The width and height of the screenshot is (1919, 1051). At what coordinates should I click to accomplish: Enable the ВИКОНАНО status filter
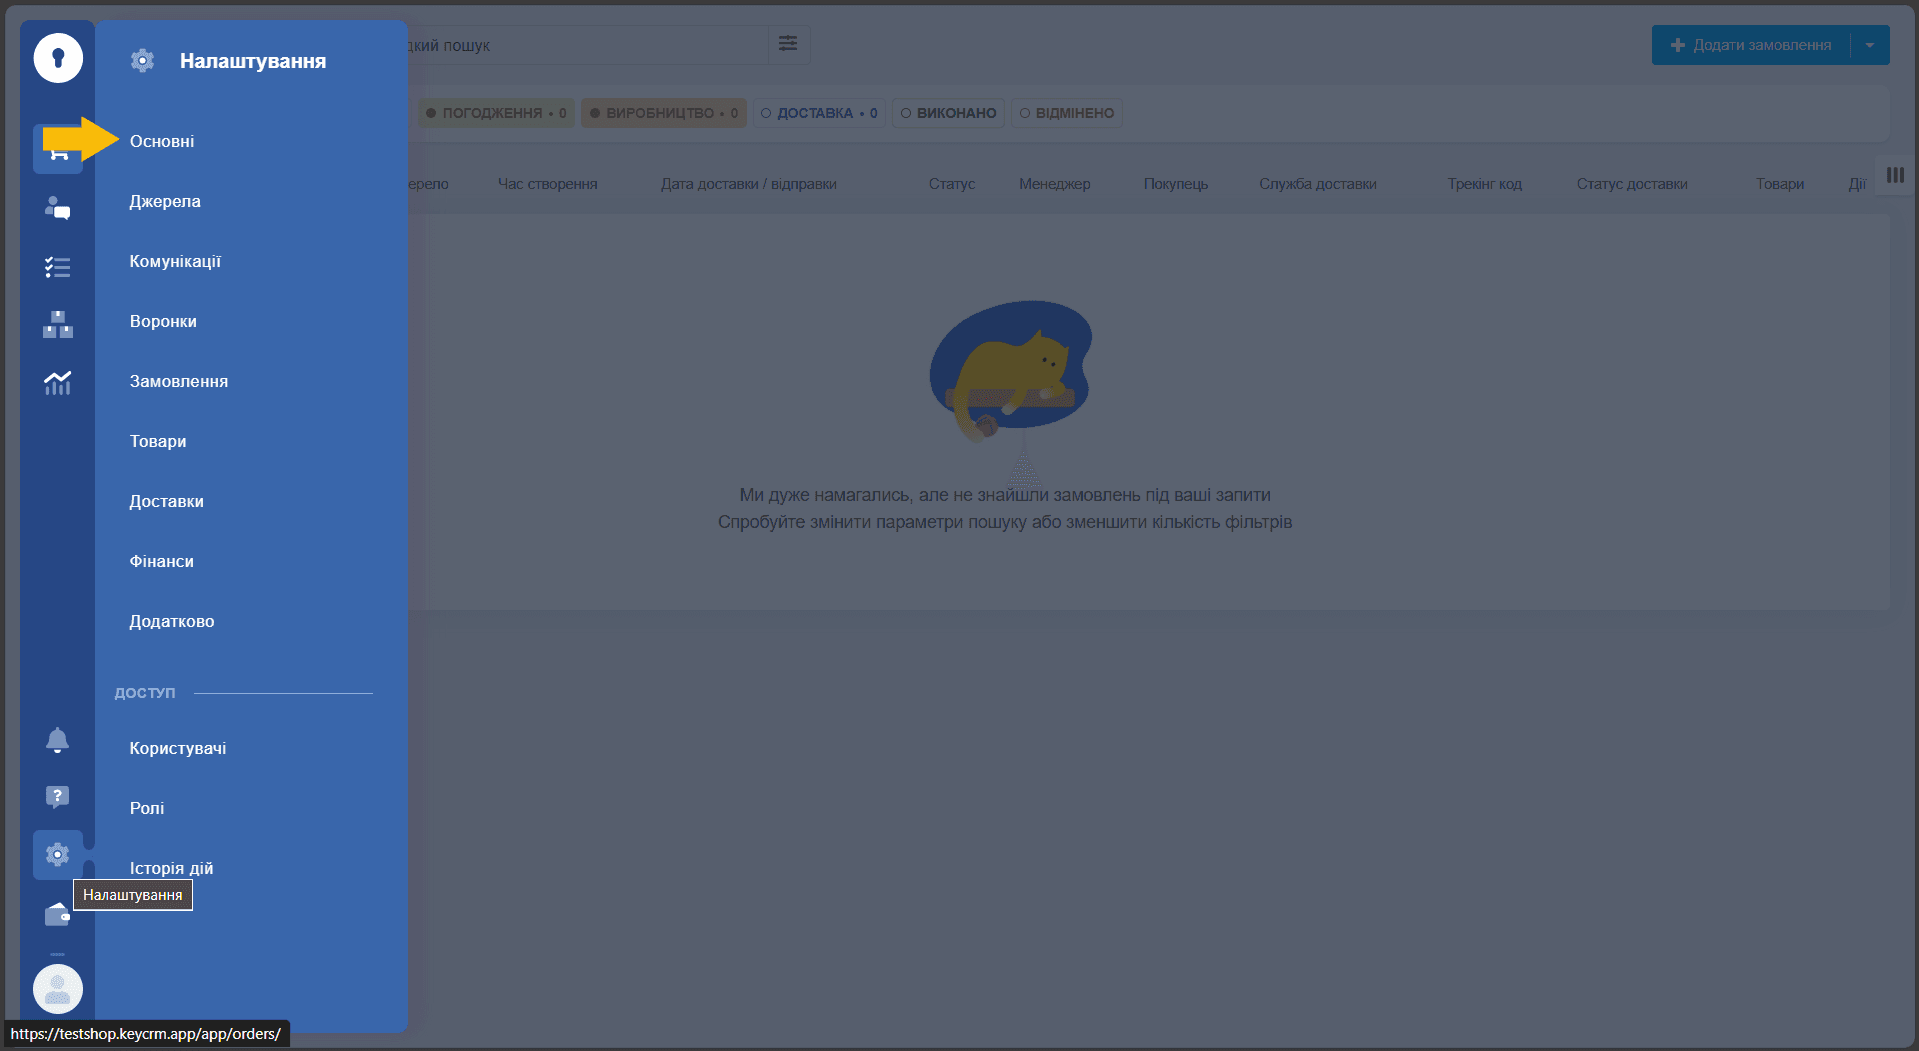click(x=948, y=112)
